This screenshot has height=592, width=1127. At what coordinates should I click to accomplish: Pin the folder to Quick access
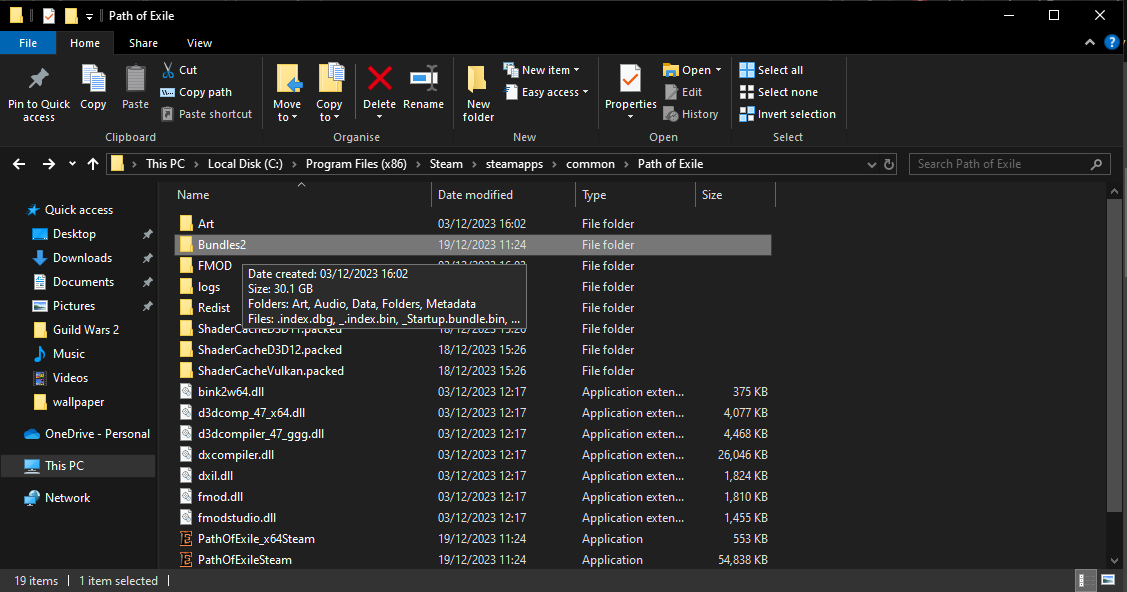click(39, 93)
